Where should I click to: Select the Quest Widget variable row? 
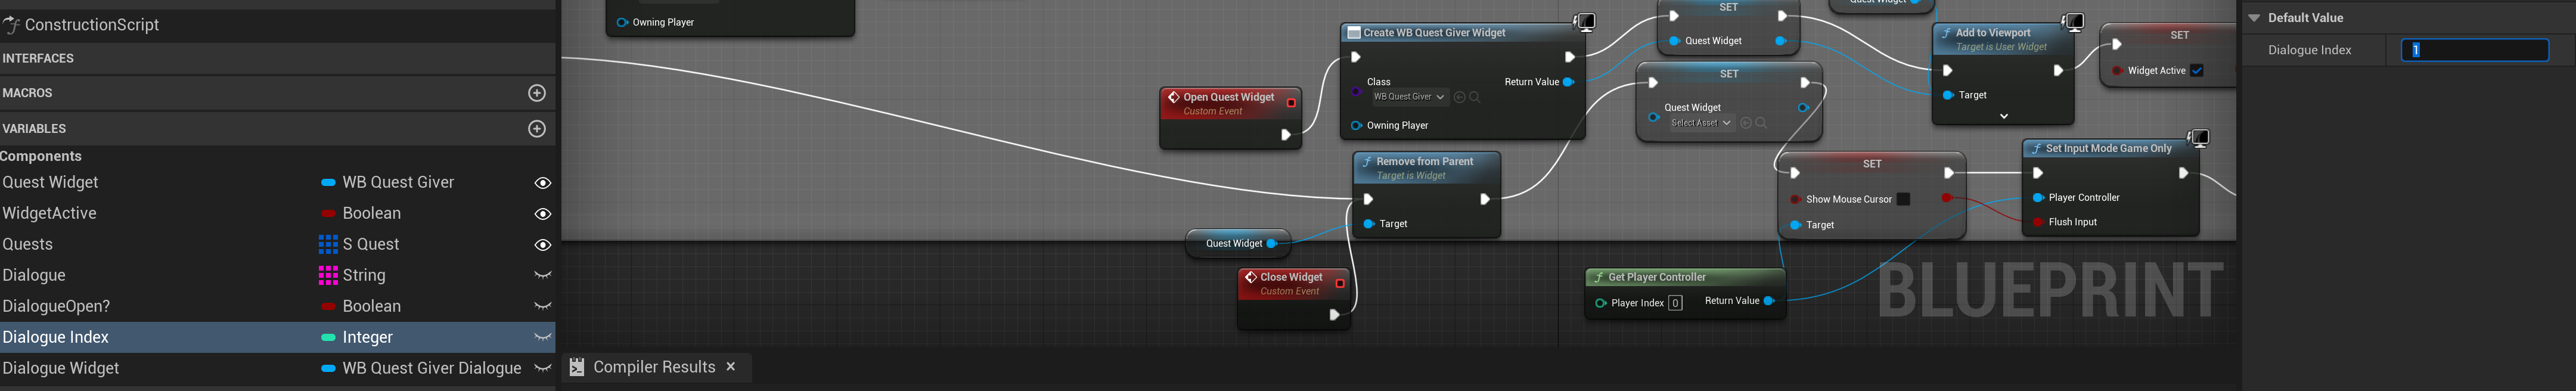(277, 182)
